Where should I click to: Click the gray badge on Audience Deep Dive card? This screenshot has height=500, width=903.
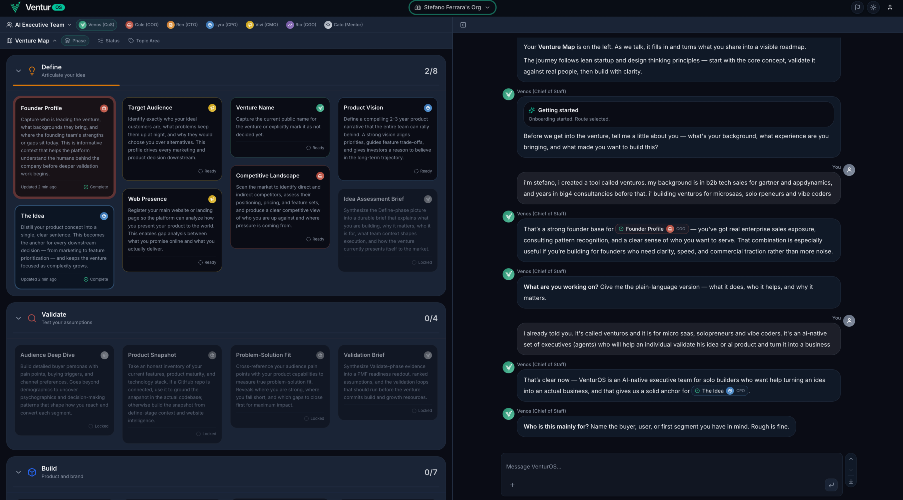[x=104, y=355]
